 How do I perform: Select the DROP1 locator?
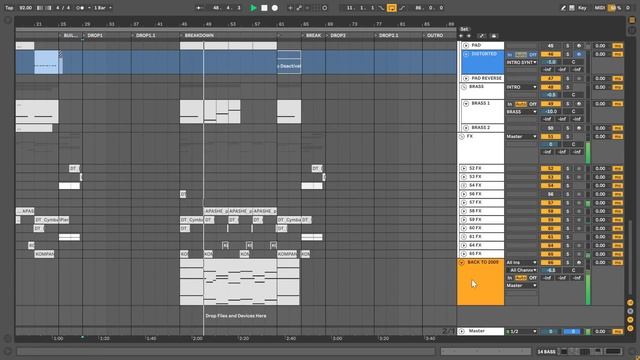(95, 36)
